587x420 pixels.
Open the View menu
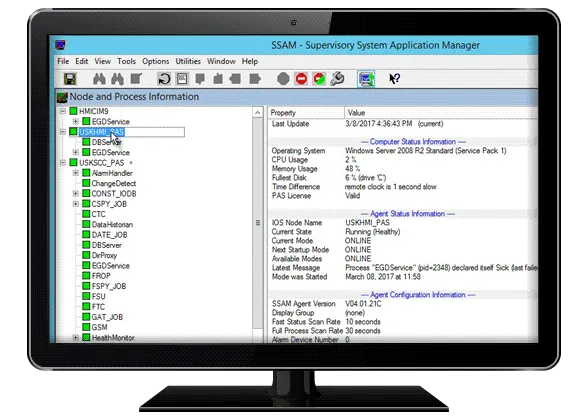(102, 61)
